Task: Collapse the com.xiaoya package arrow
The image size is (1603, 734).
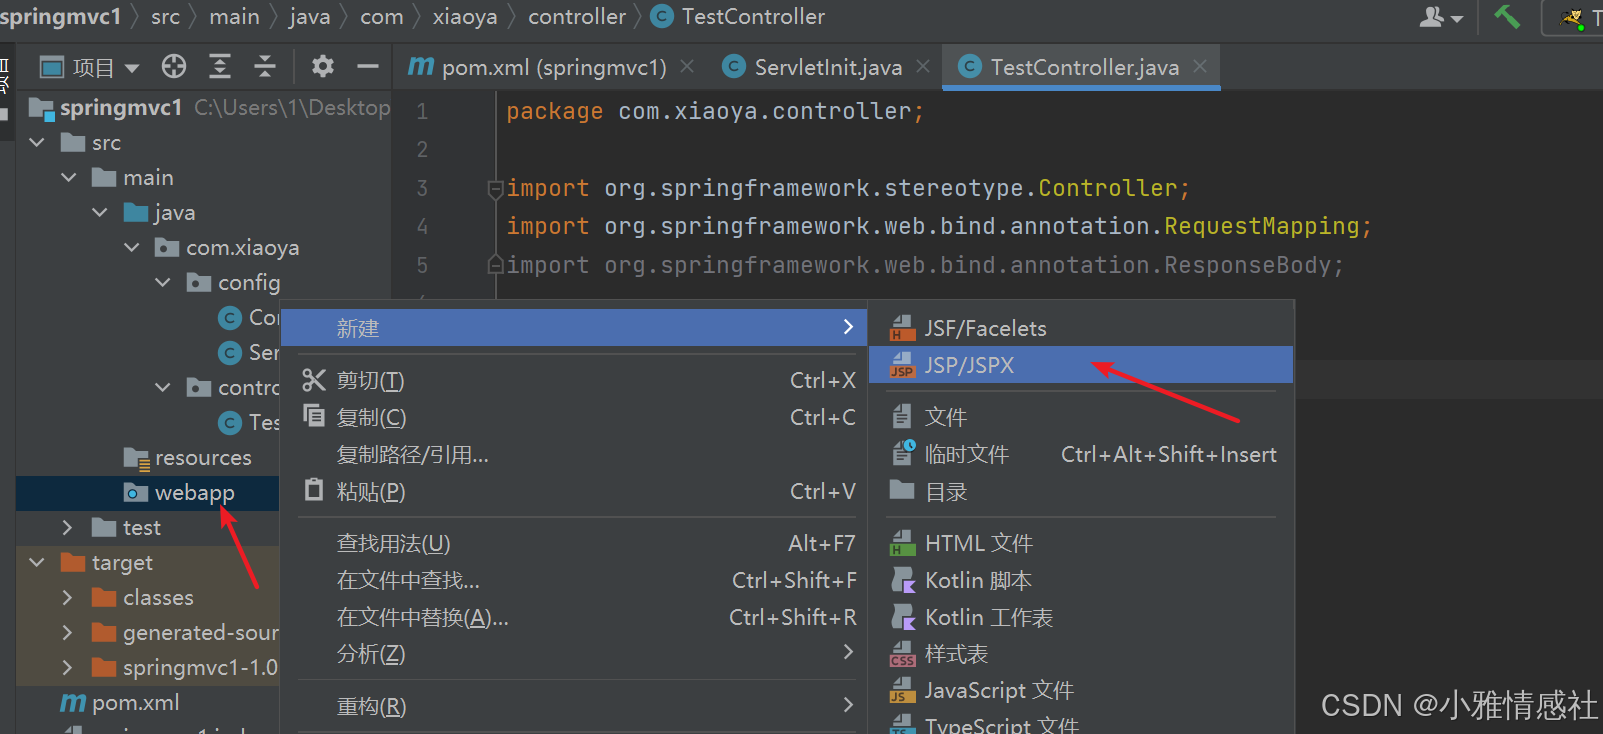Action: pyautogui.click(x=131, y=248)
